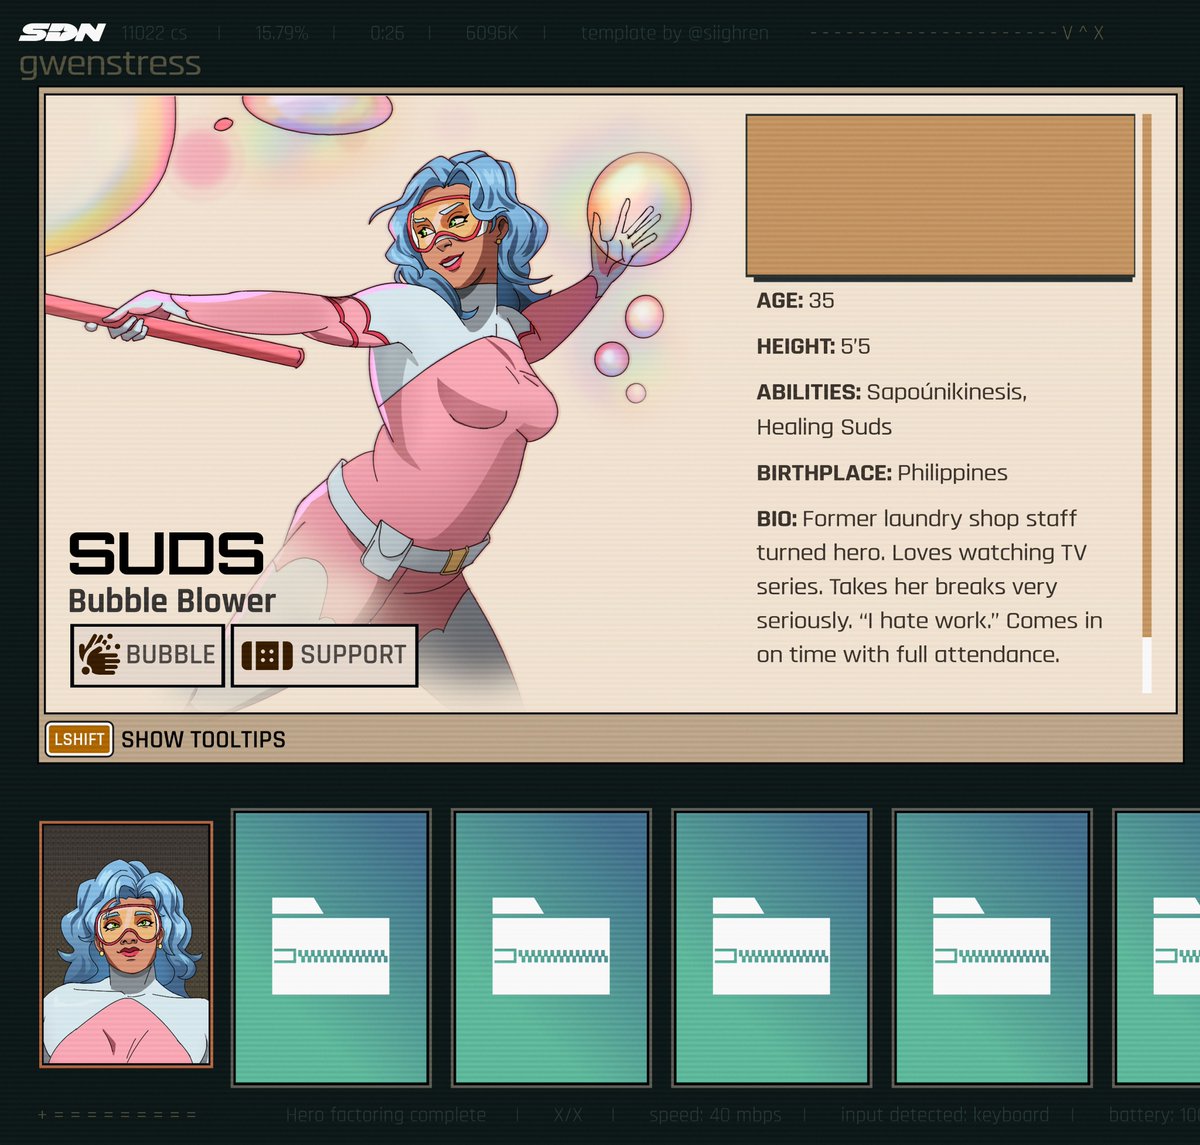Viewport: 1200px width, 1145px height.
Task: Click the BIO text paragraph
Action: click(x=929, y=587)
